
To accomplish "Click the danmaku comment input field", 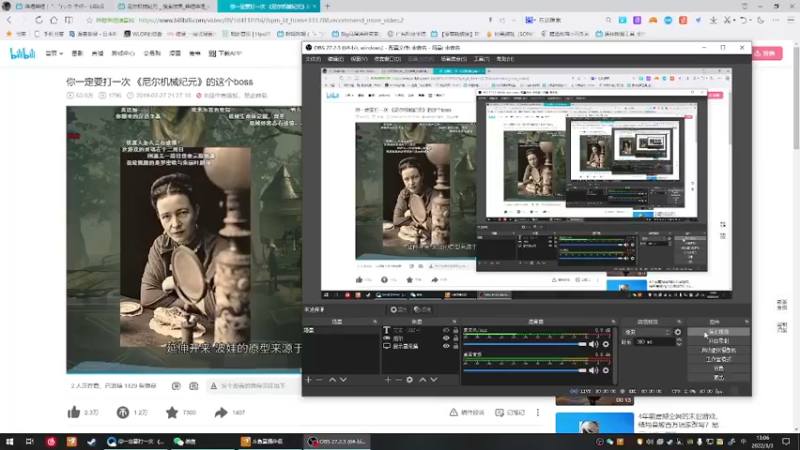I will (255, 386).
